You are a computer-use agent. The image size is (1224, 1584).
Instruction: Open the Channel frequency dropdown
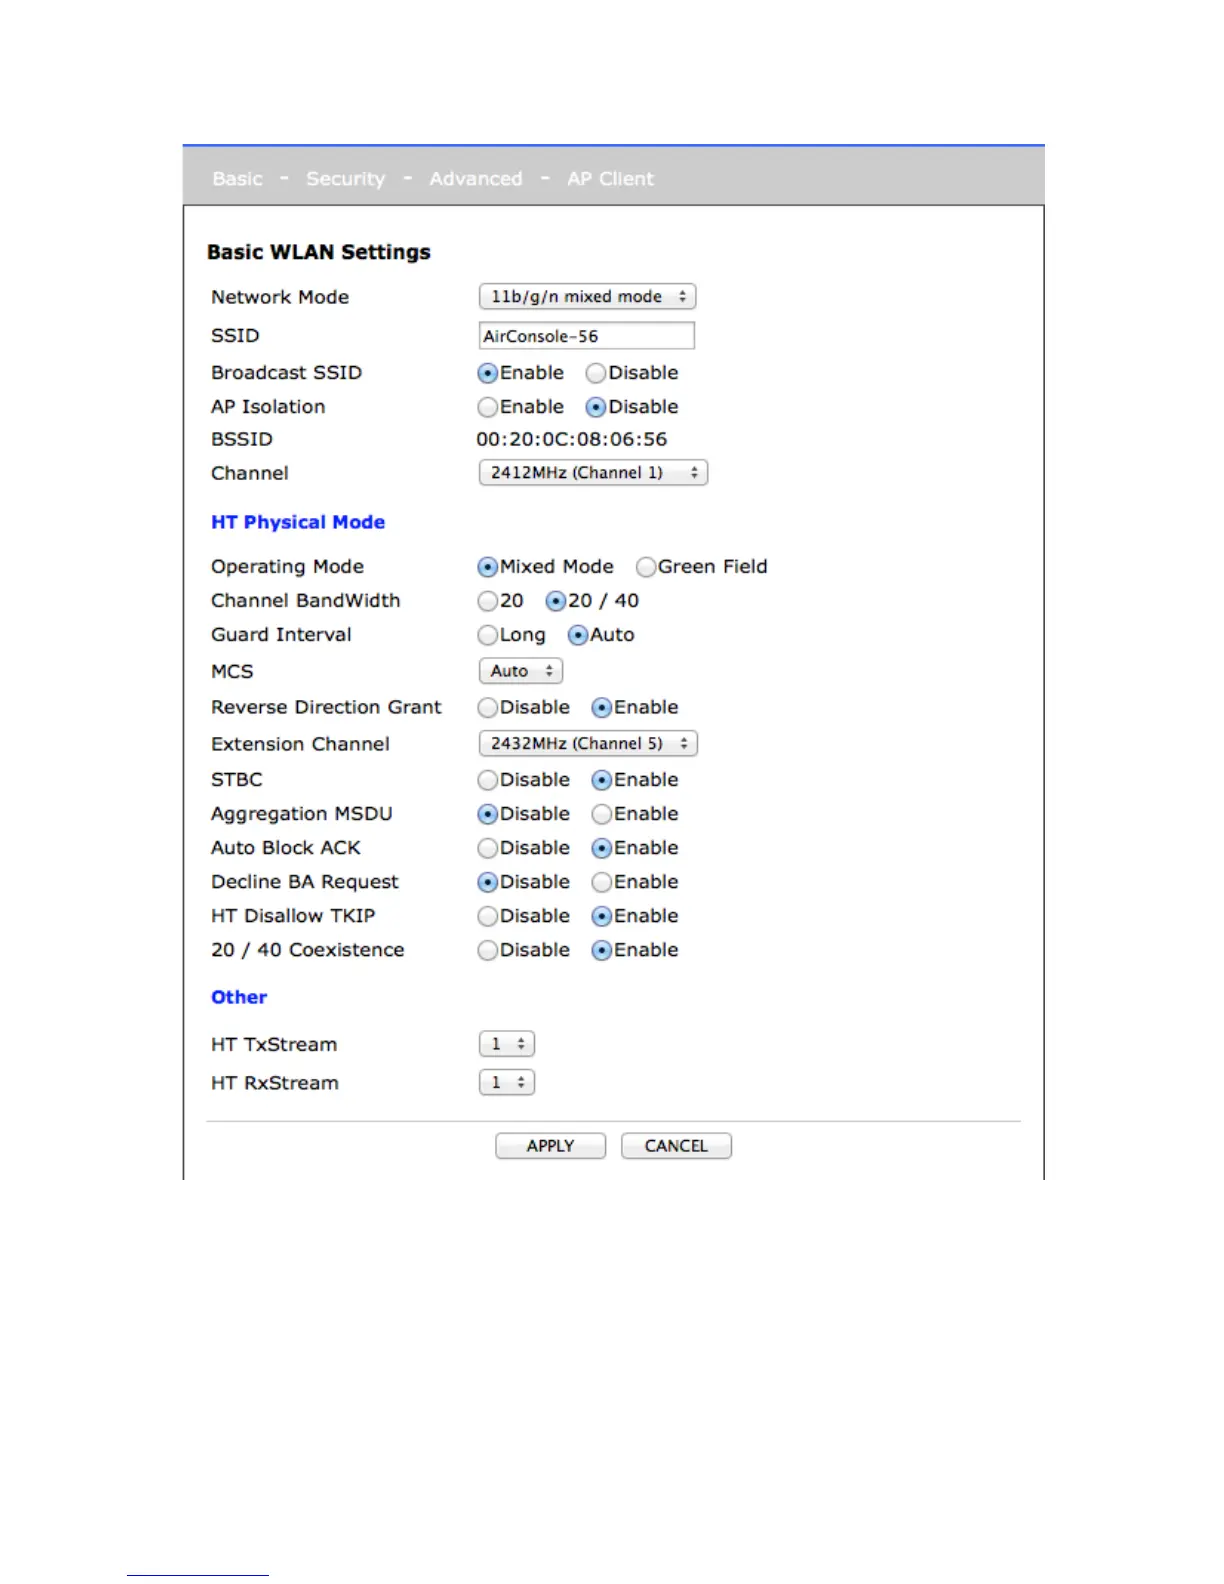pyautogui.click(x=593, y=473)
